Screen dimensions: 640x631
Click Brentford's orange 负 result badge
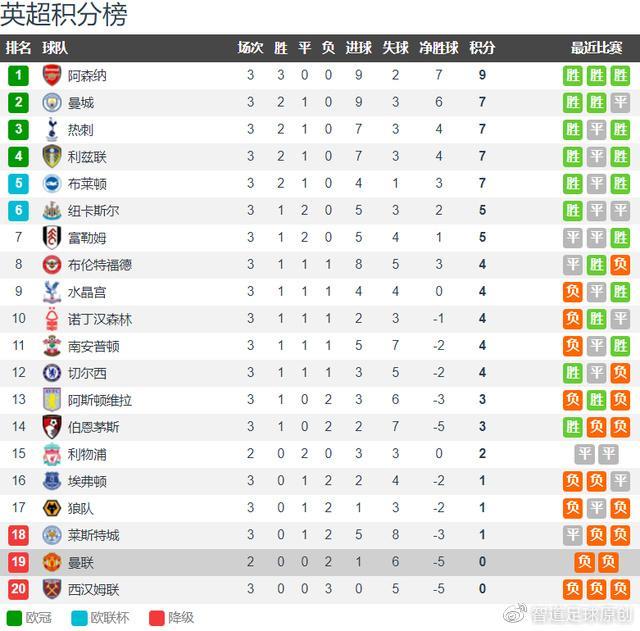pyautogui.click(x=620, y=265)
